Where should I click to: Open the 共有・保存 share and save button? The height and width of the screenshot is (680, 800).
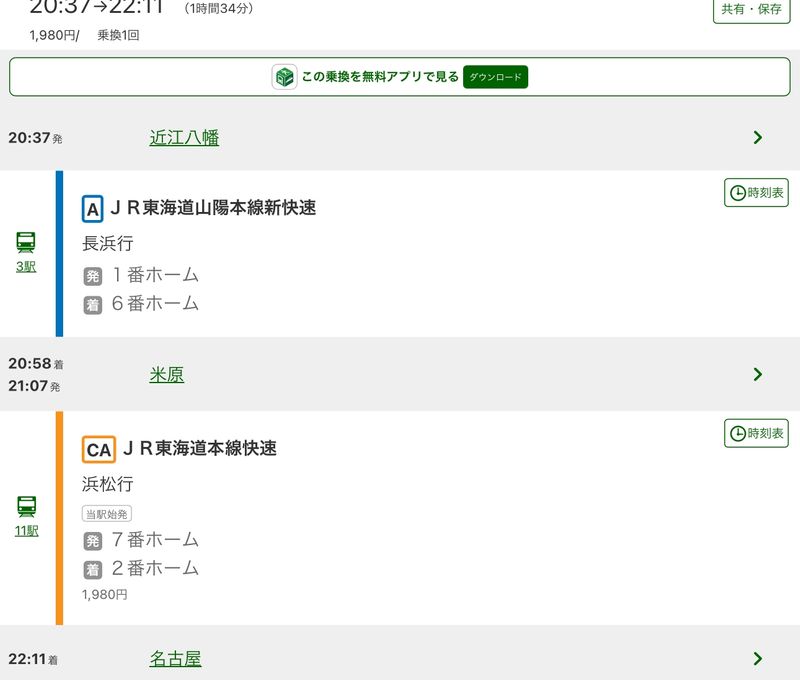[751, 9]
